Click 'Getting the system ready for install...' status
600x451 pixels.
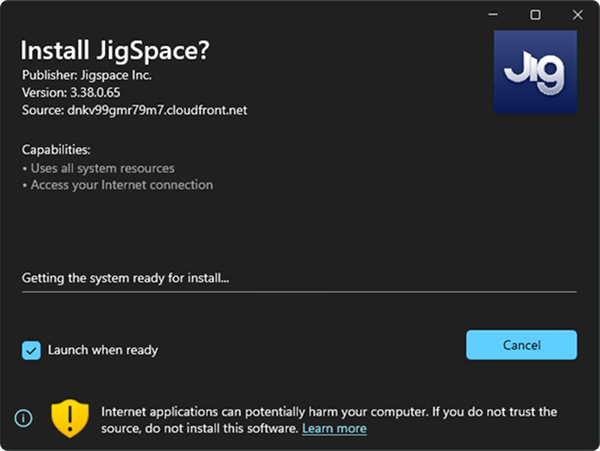126,278
